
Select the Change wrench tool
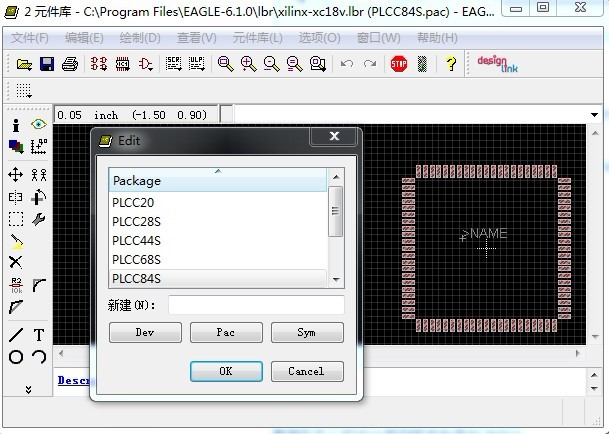click(x=39, y=219)
